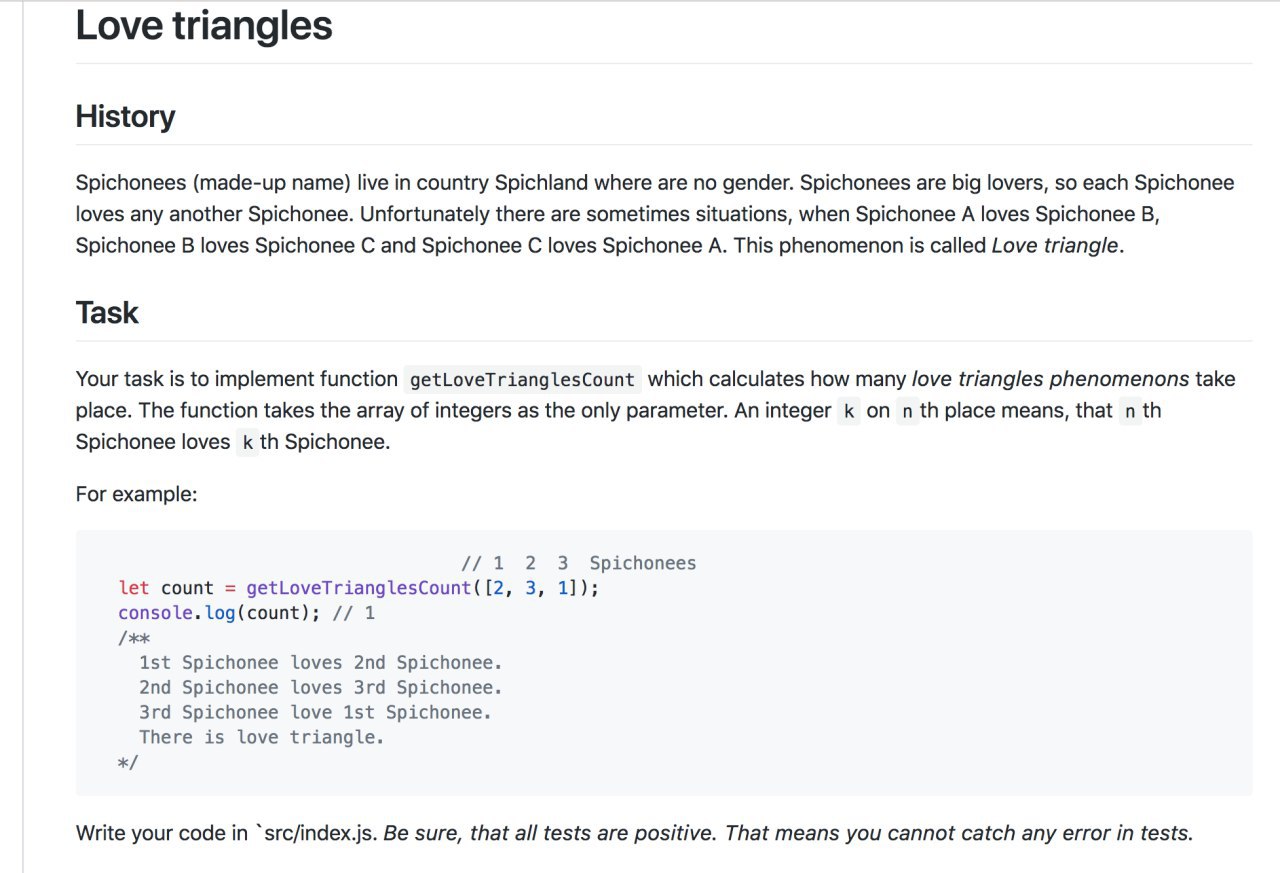
Task: Click the inline code getLoveTrianglesCount
Action: pyautogui.click(x=522, y=380)
